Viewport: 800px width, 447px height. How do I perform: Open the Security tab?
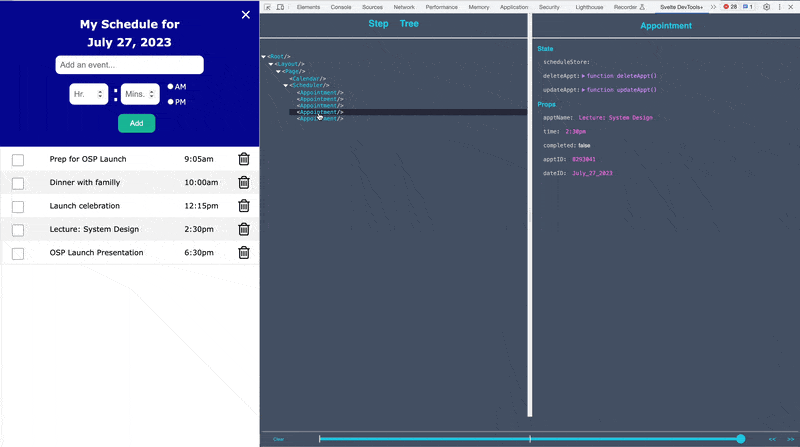(549, 7)
